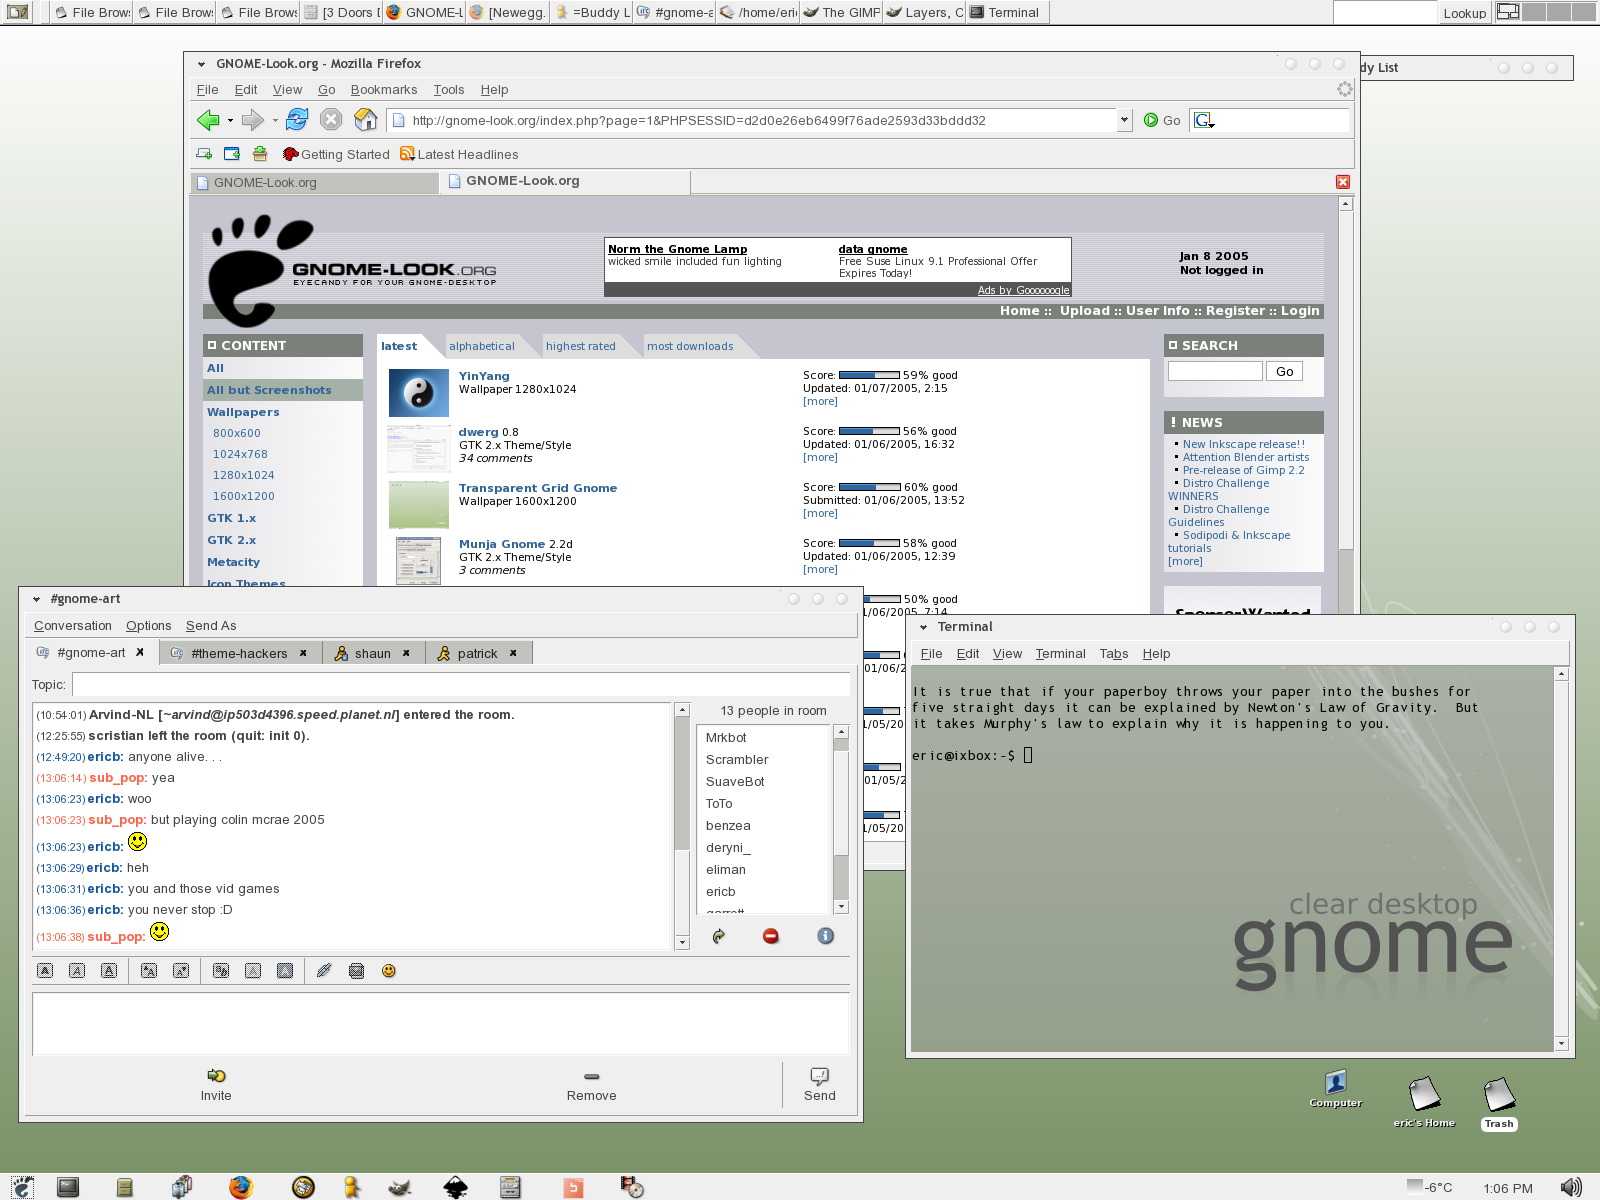The height and width of the screenshot is (1200, 1600).
Task: Stop loading page in Firefox
Action: (331, 120)
